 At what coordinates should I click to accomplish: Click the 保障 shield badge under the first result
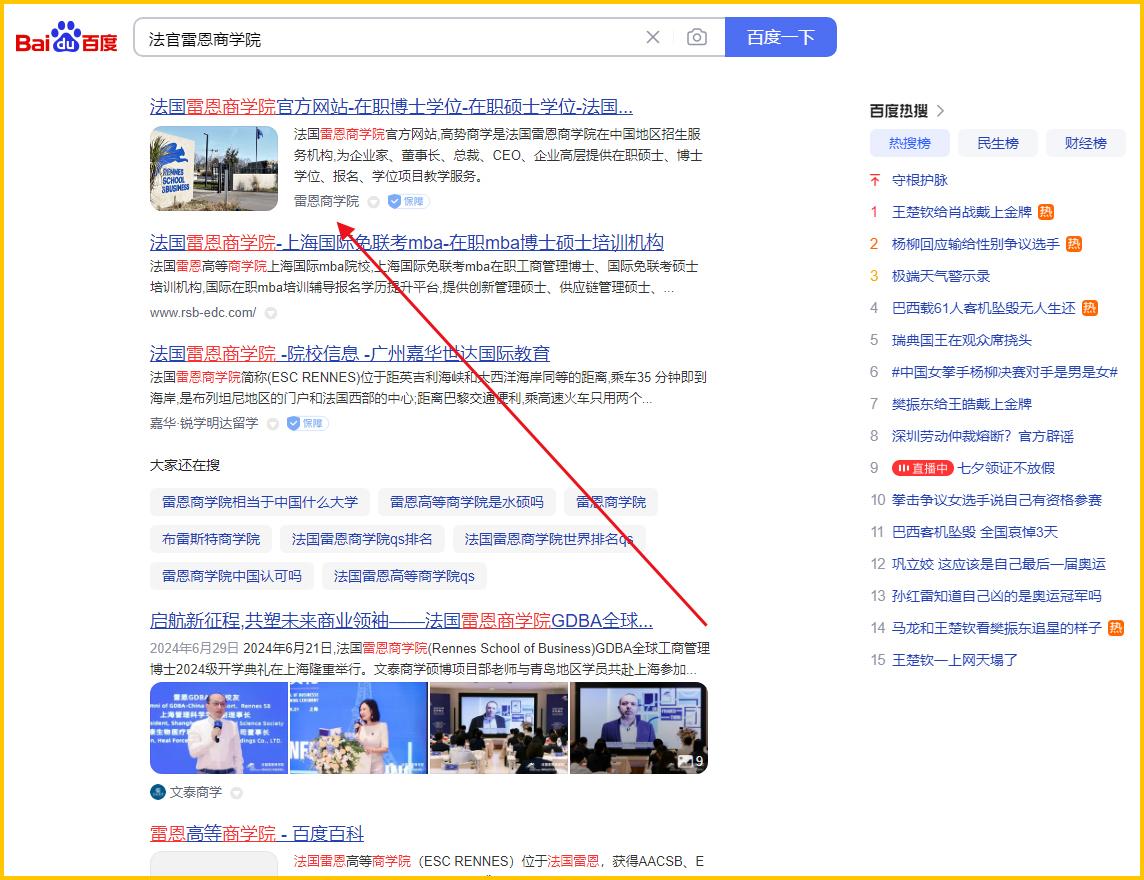tap(407, 201)
